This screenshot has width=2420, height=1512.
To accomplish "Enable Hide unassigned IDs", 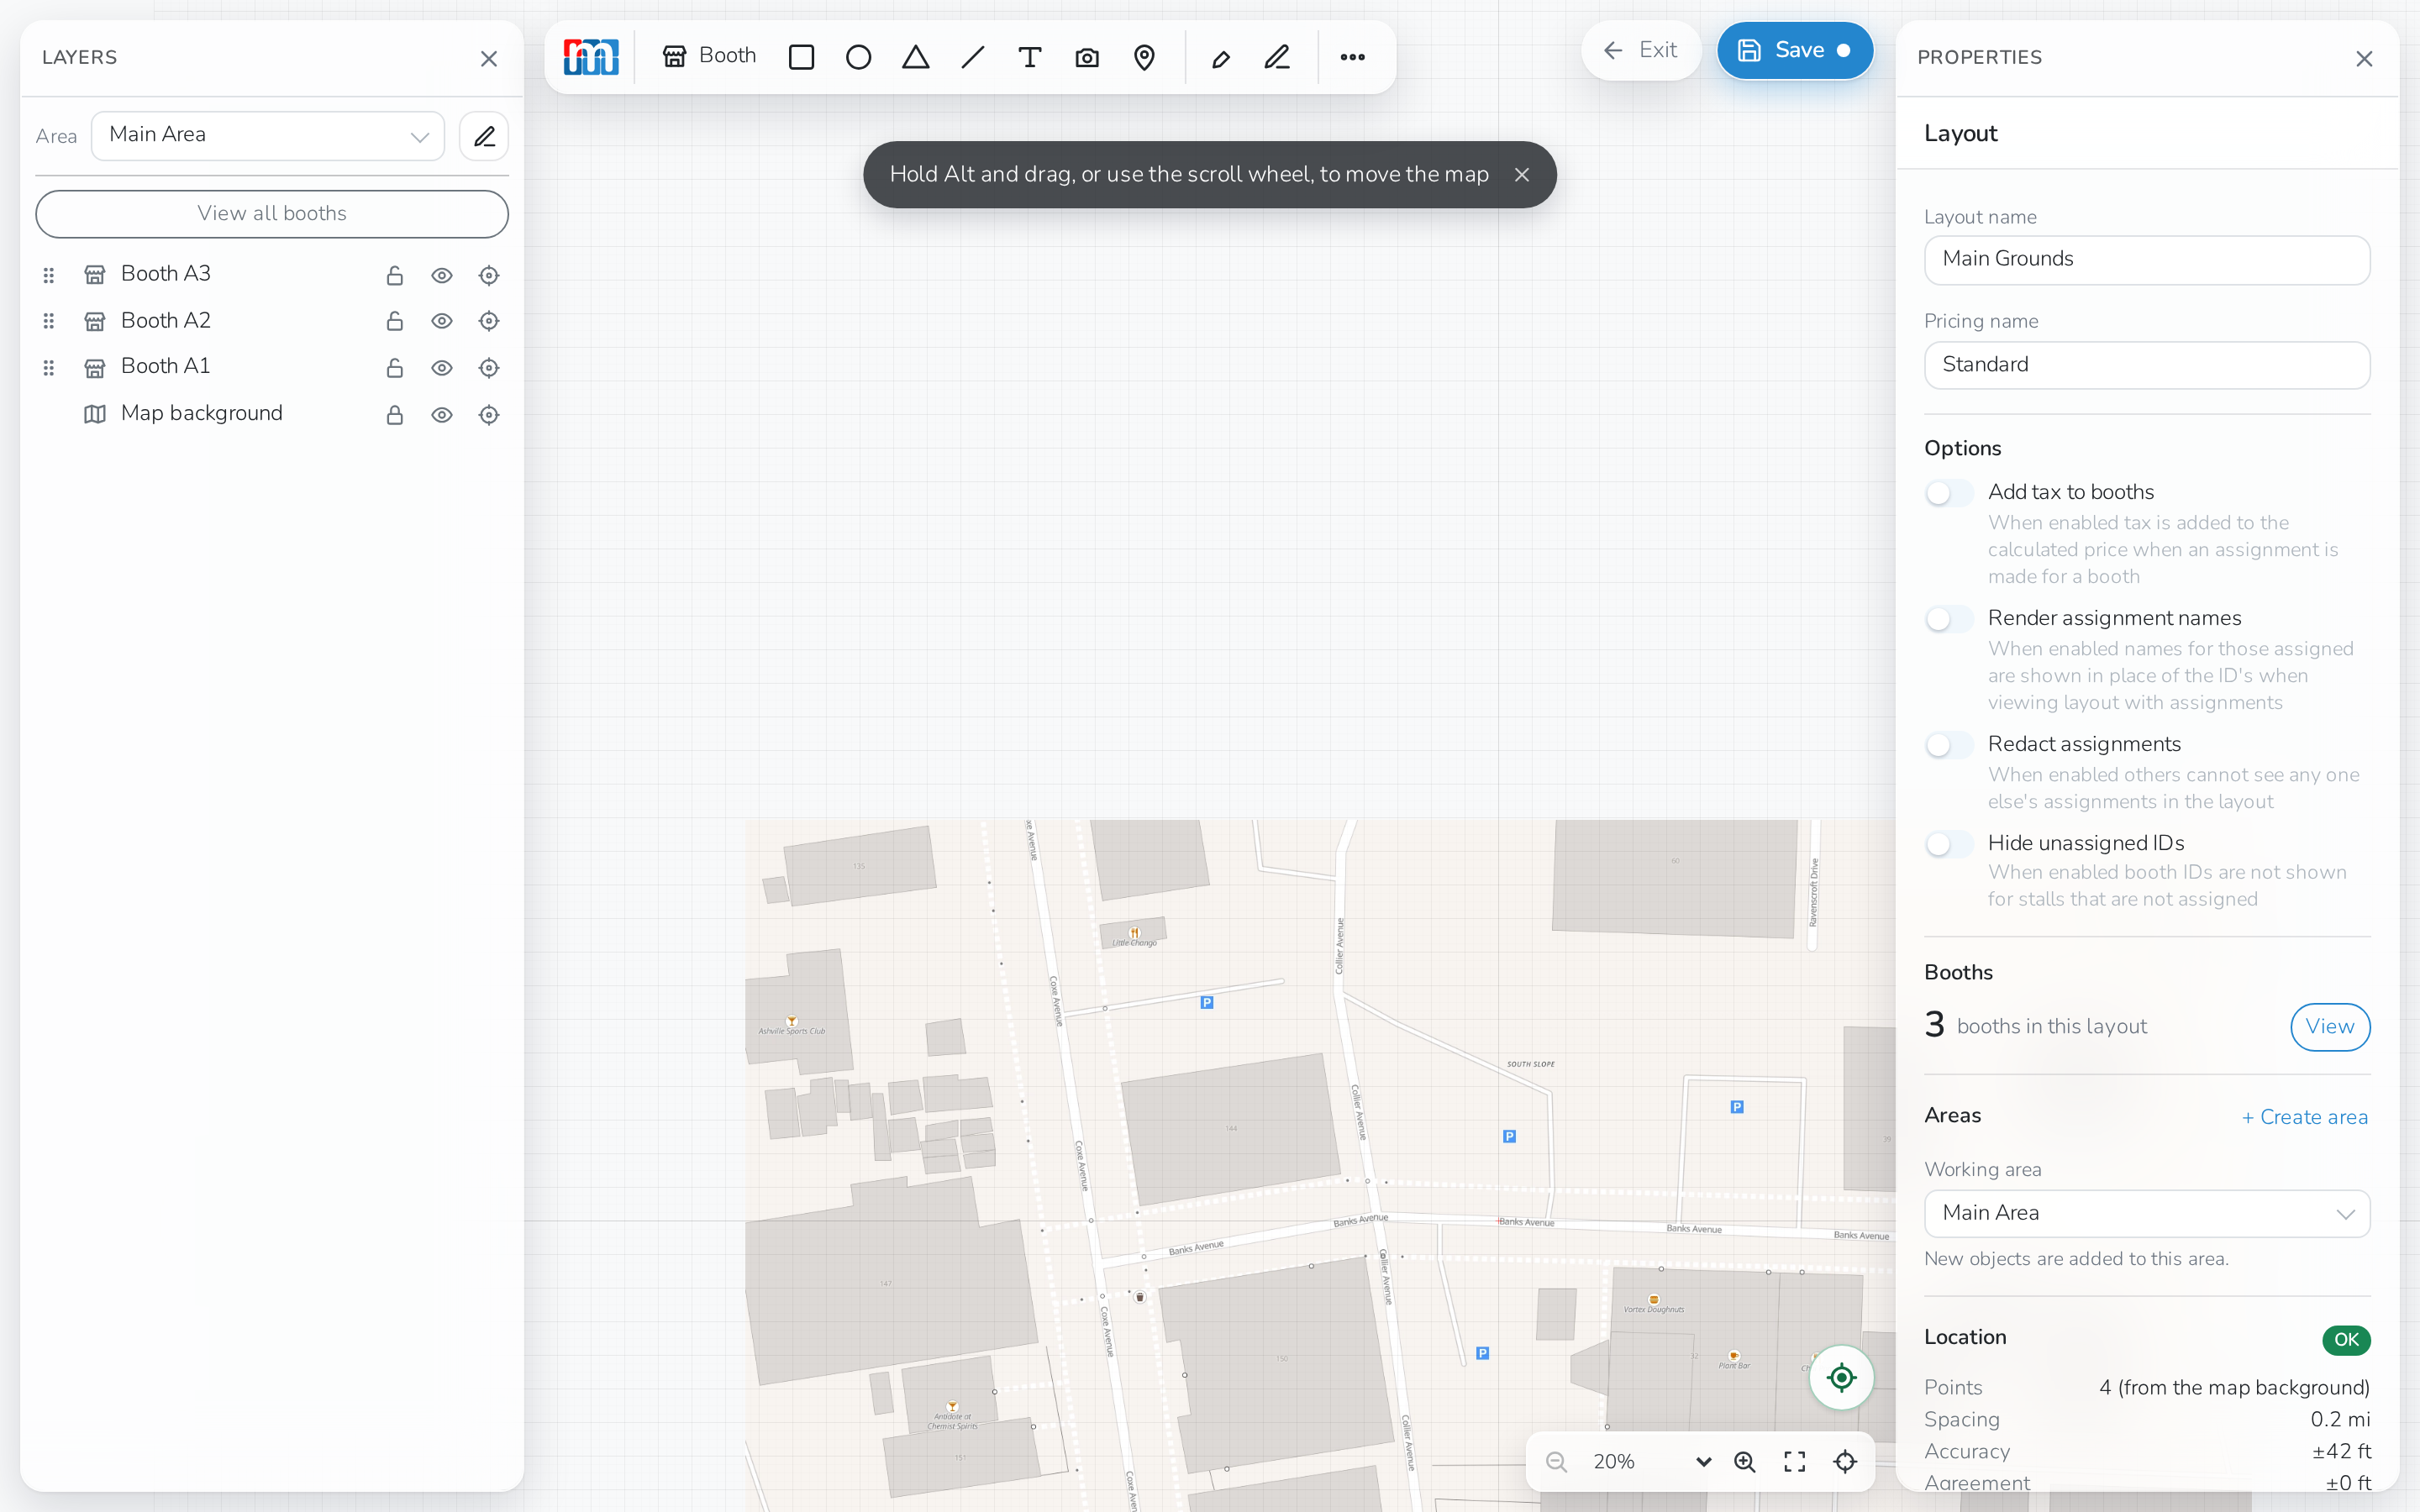I will [1949, 844].
